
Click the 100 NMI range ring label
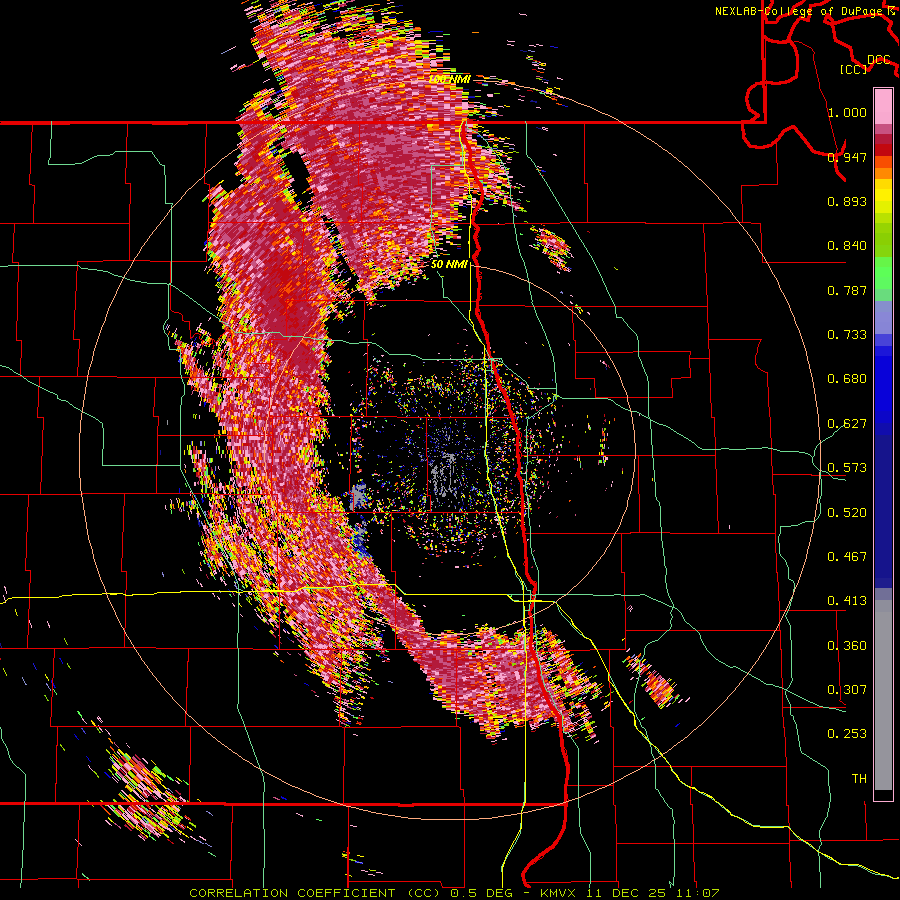450,79
